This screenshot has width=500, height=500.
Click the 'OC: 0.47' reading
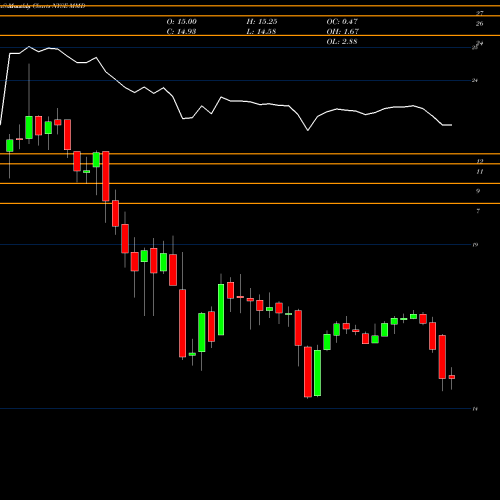tap(342, 22)
